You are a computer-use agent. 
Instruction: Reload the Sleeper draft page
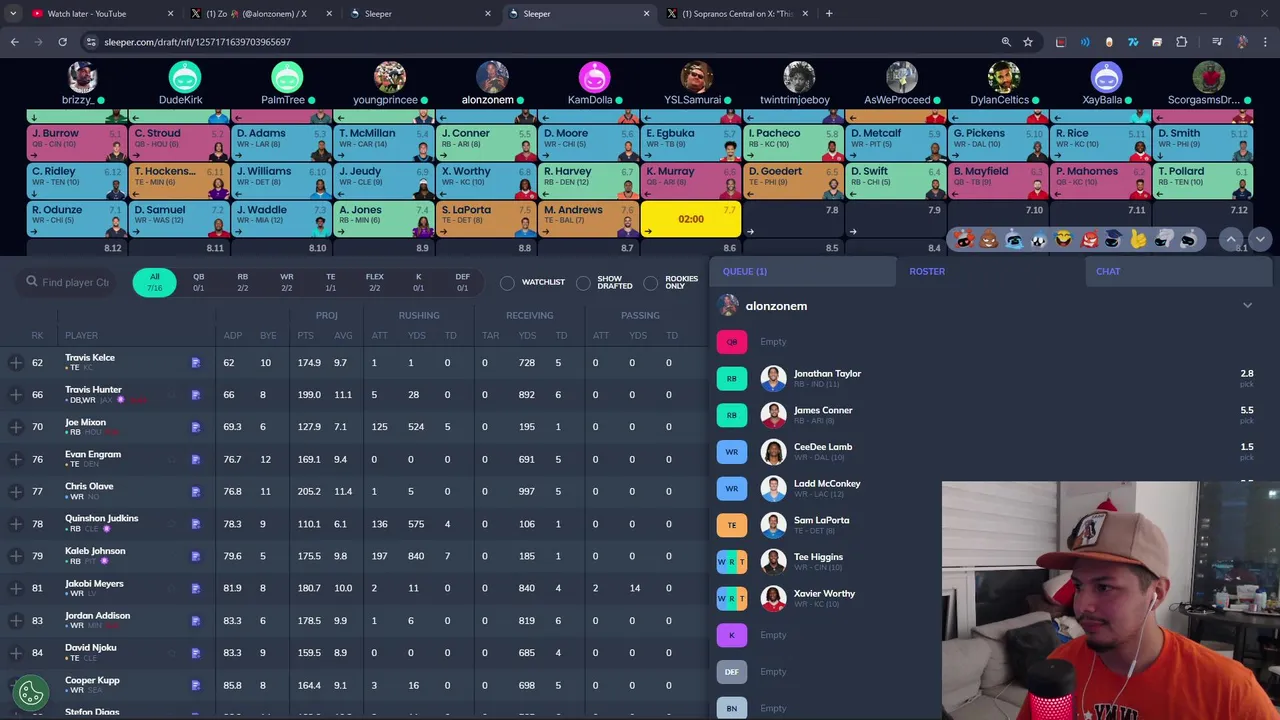point(62,42)
